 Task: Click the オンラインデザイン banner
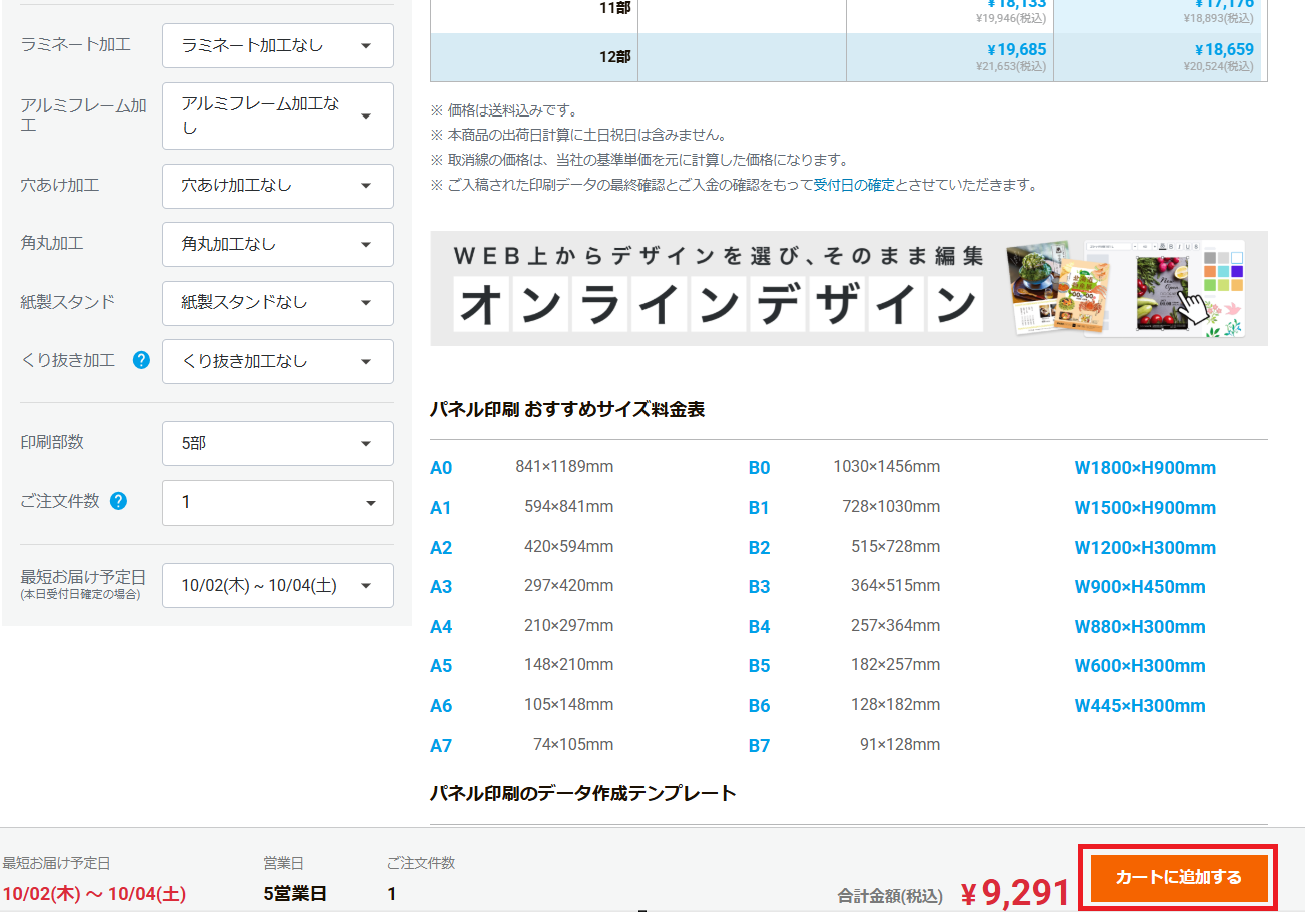tap(848, 289)
